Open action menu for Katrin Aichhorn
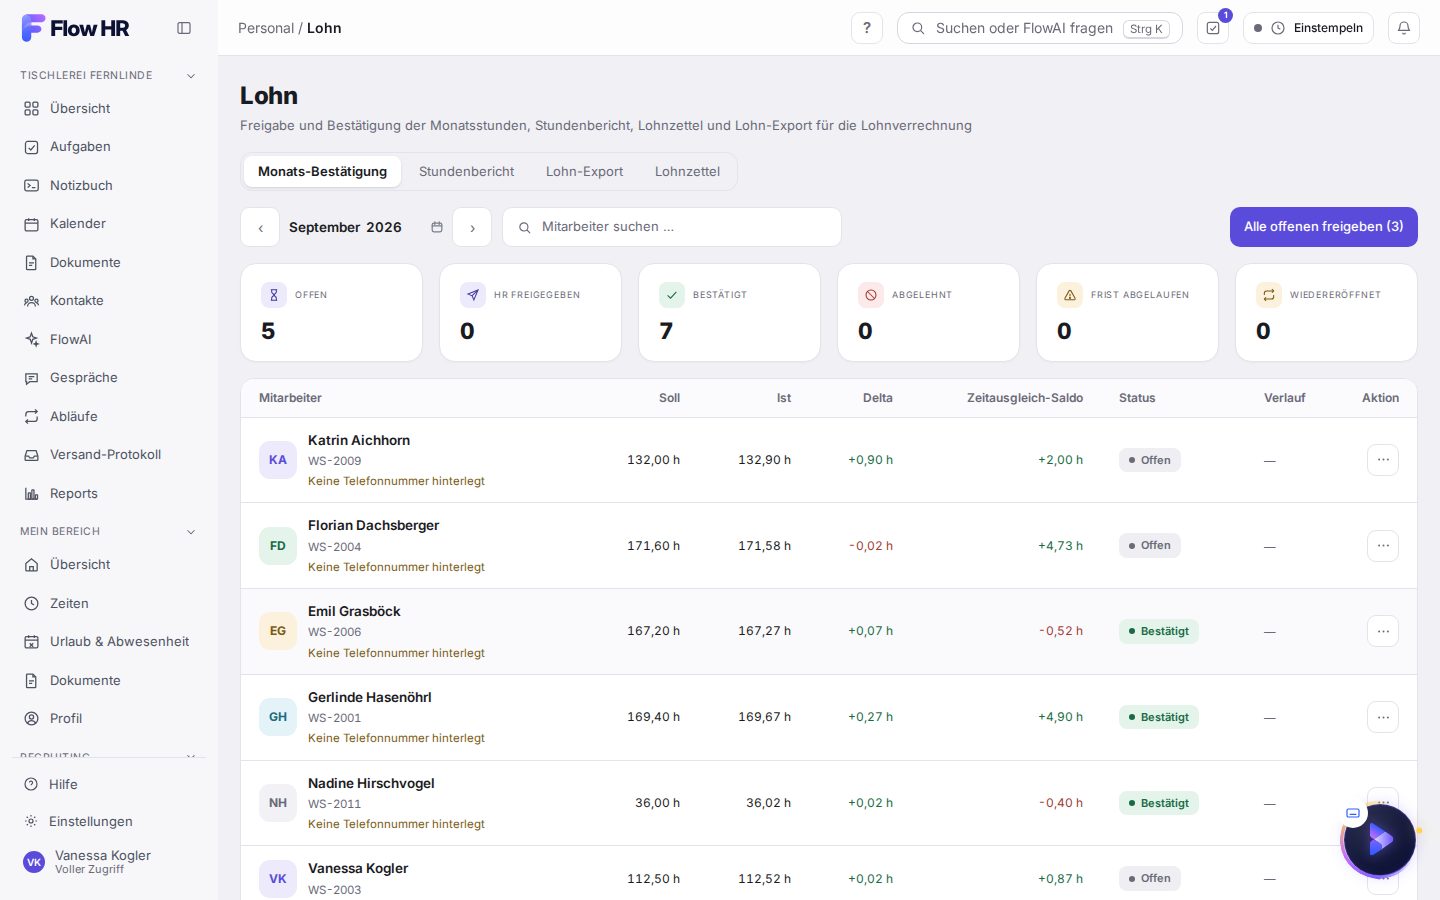1440x900 pixels. (x=1383, y=460)
